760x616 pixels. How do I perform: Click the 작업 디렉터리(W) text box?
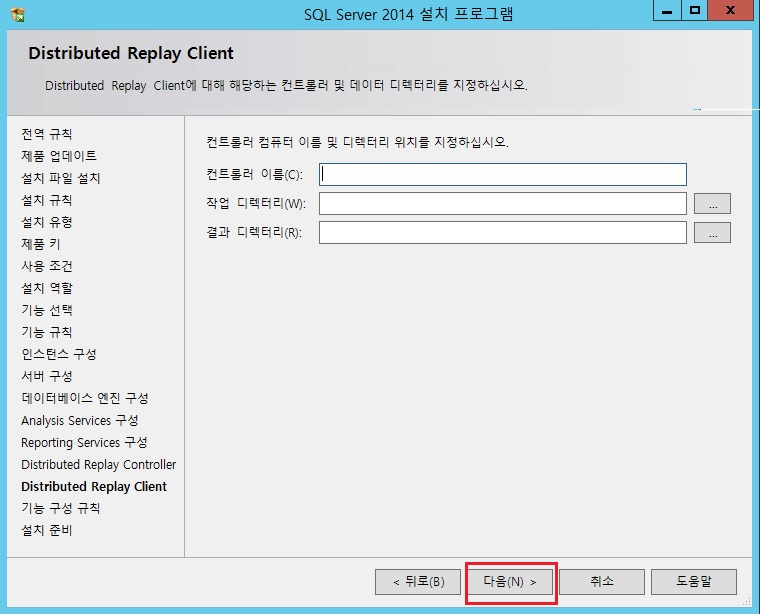503,204
